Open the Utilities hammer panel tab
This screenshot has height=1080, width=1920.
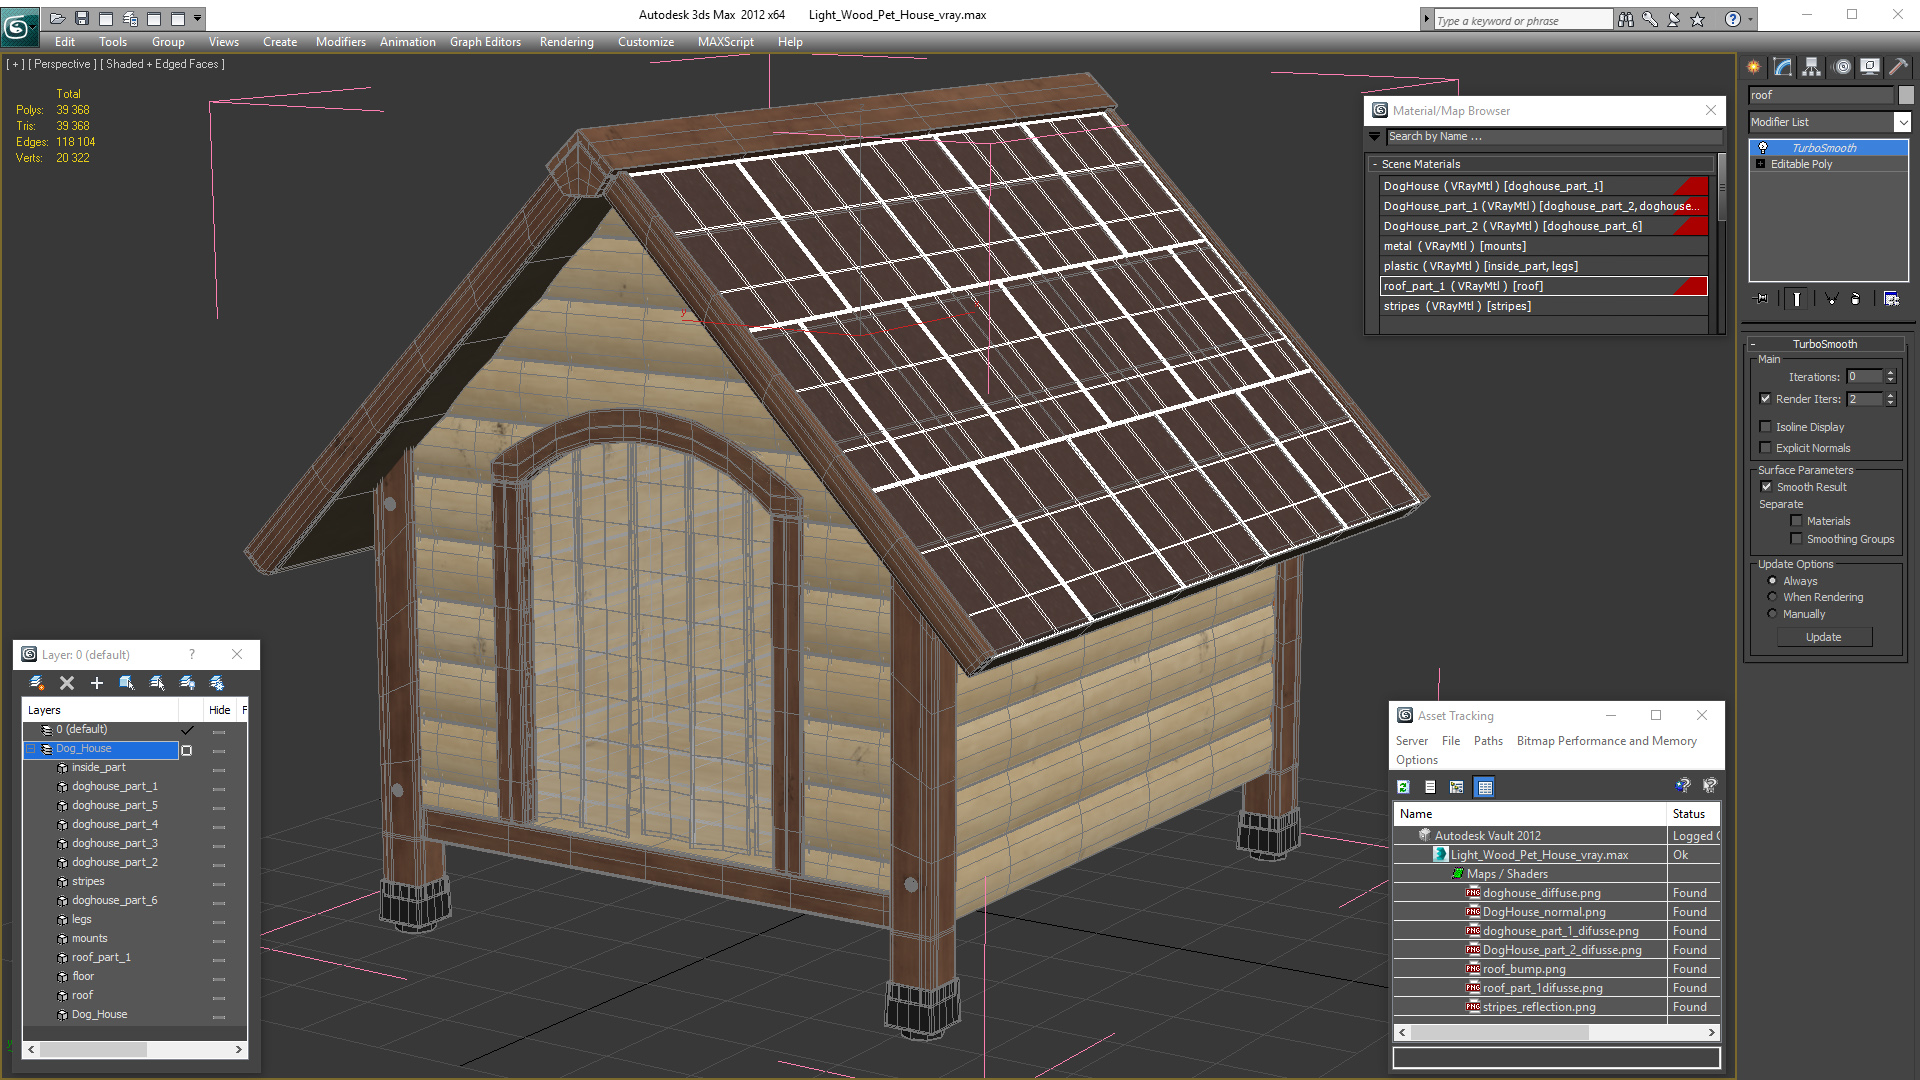pyautogui.click(x=1898, y=67)
